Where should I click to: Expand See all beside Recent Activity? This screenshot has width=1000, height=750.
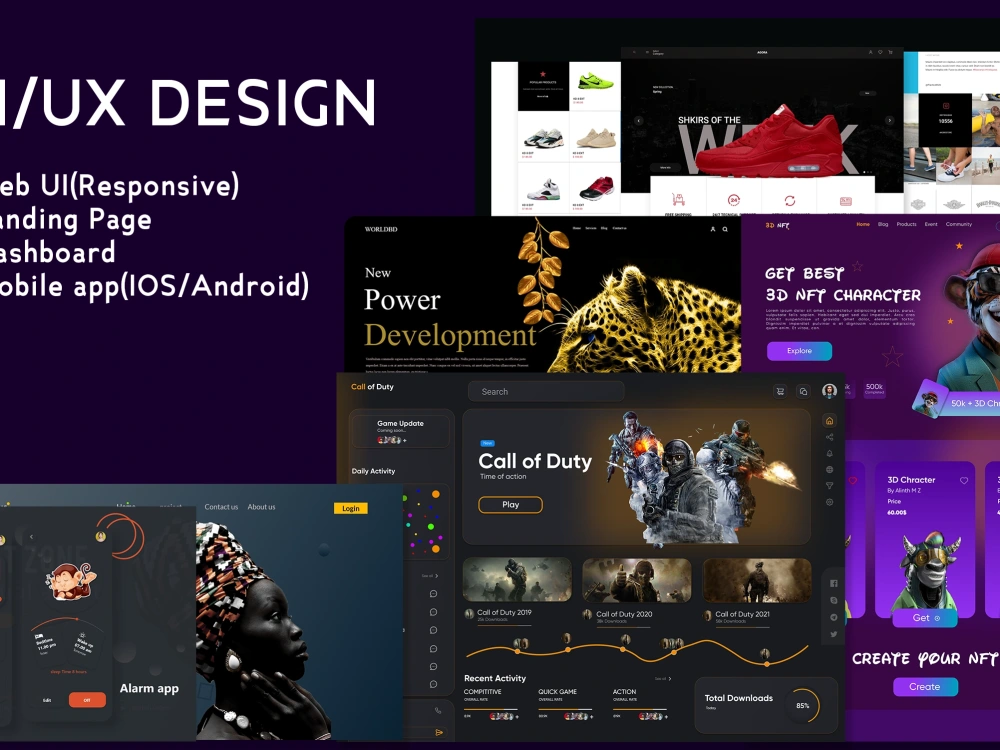point(663,679)
